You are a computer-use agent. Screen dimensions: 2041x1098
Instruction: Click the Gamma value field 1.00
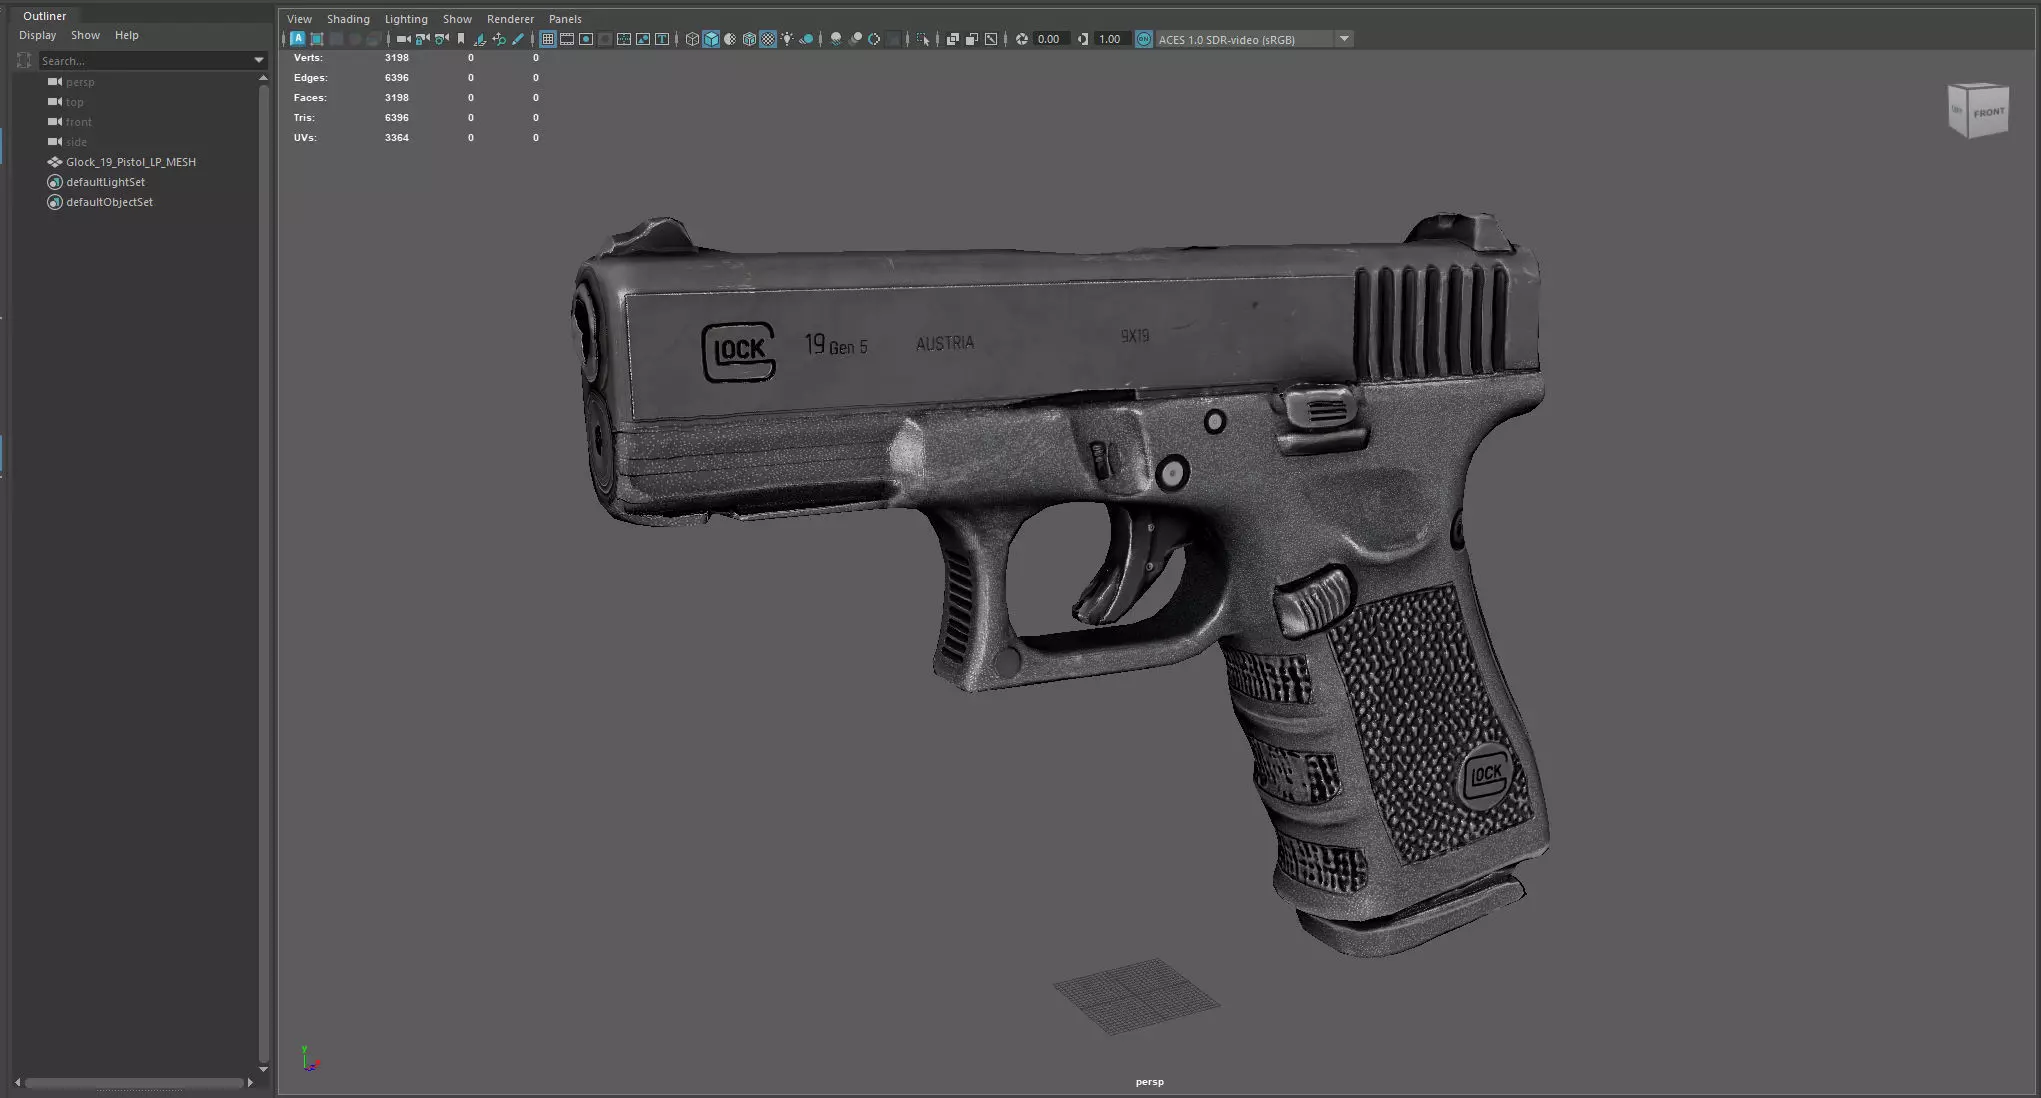coord(1111,39)
